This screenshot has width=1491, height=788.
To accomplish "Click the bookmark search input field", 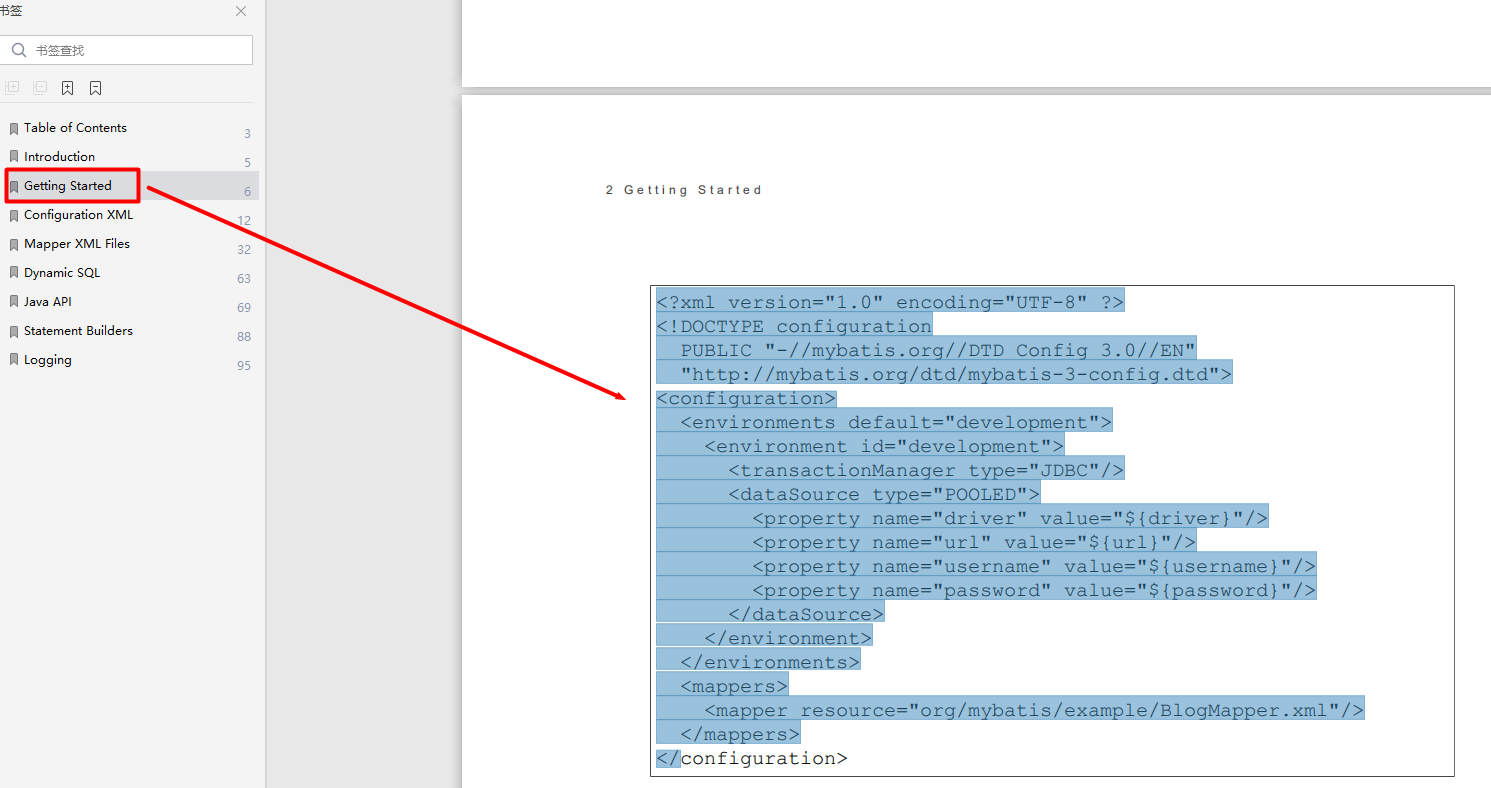I will [126, 50].
